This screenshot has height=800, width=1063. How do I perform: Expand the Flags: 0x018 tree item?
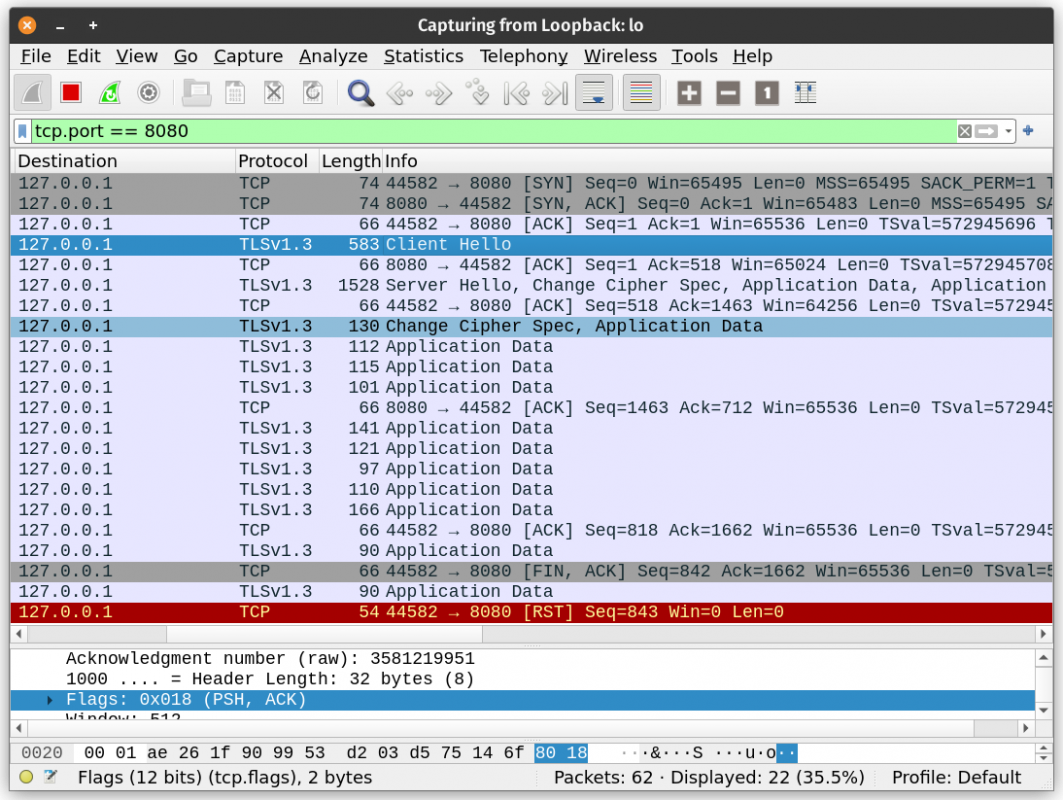[x=49, y=700]
